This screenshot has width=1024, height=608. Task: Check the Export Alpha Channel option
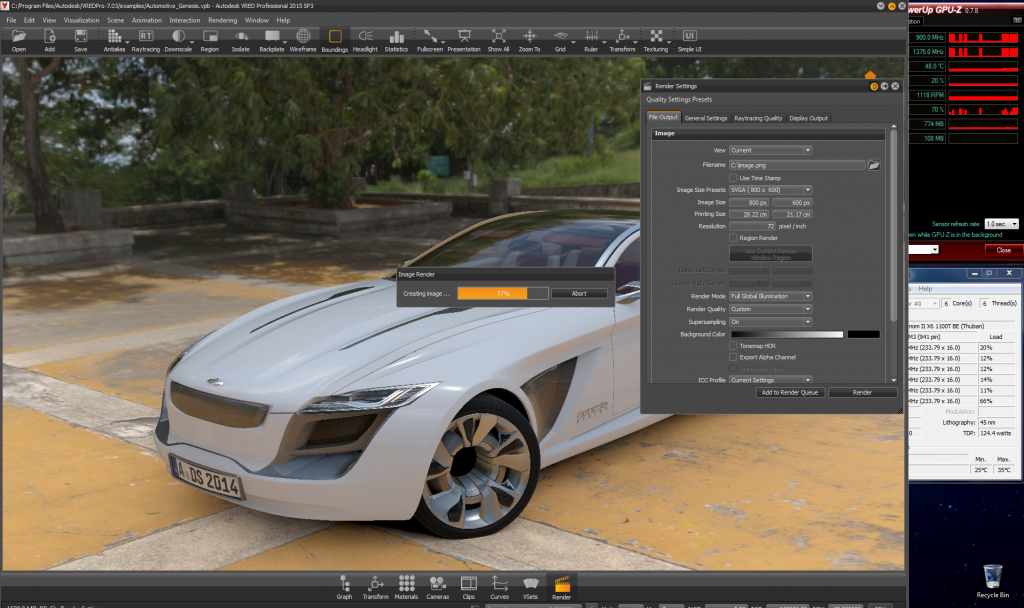tap(733, 357)
